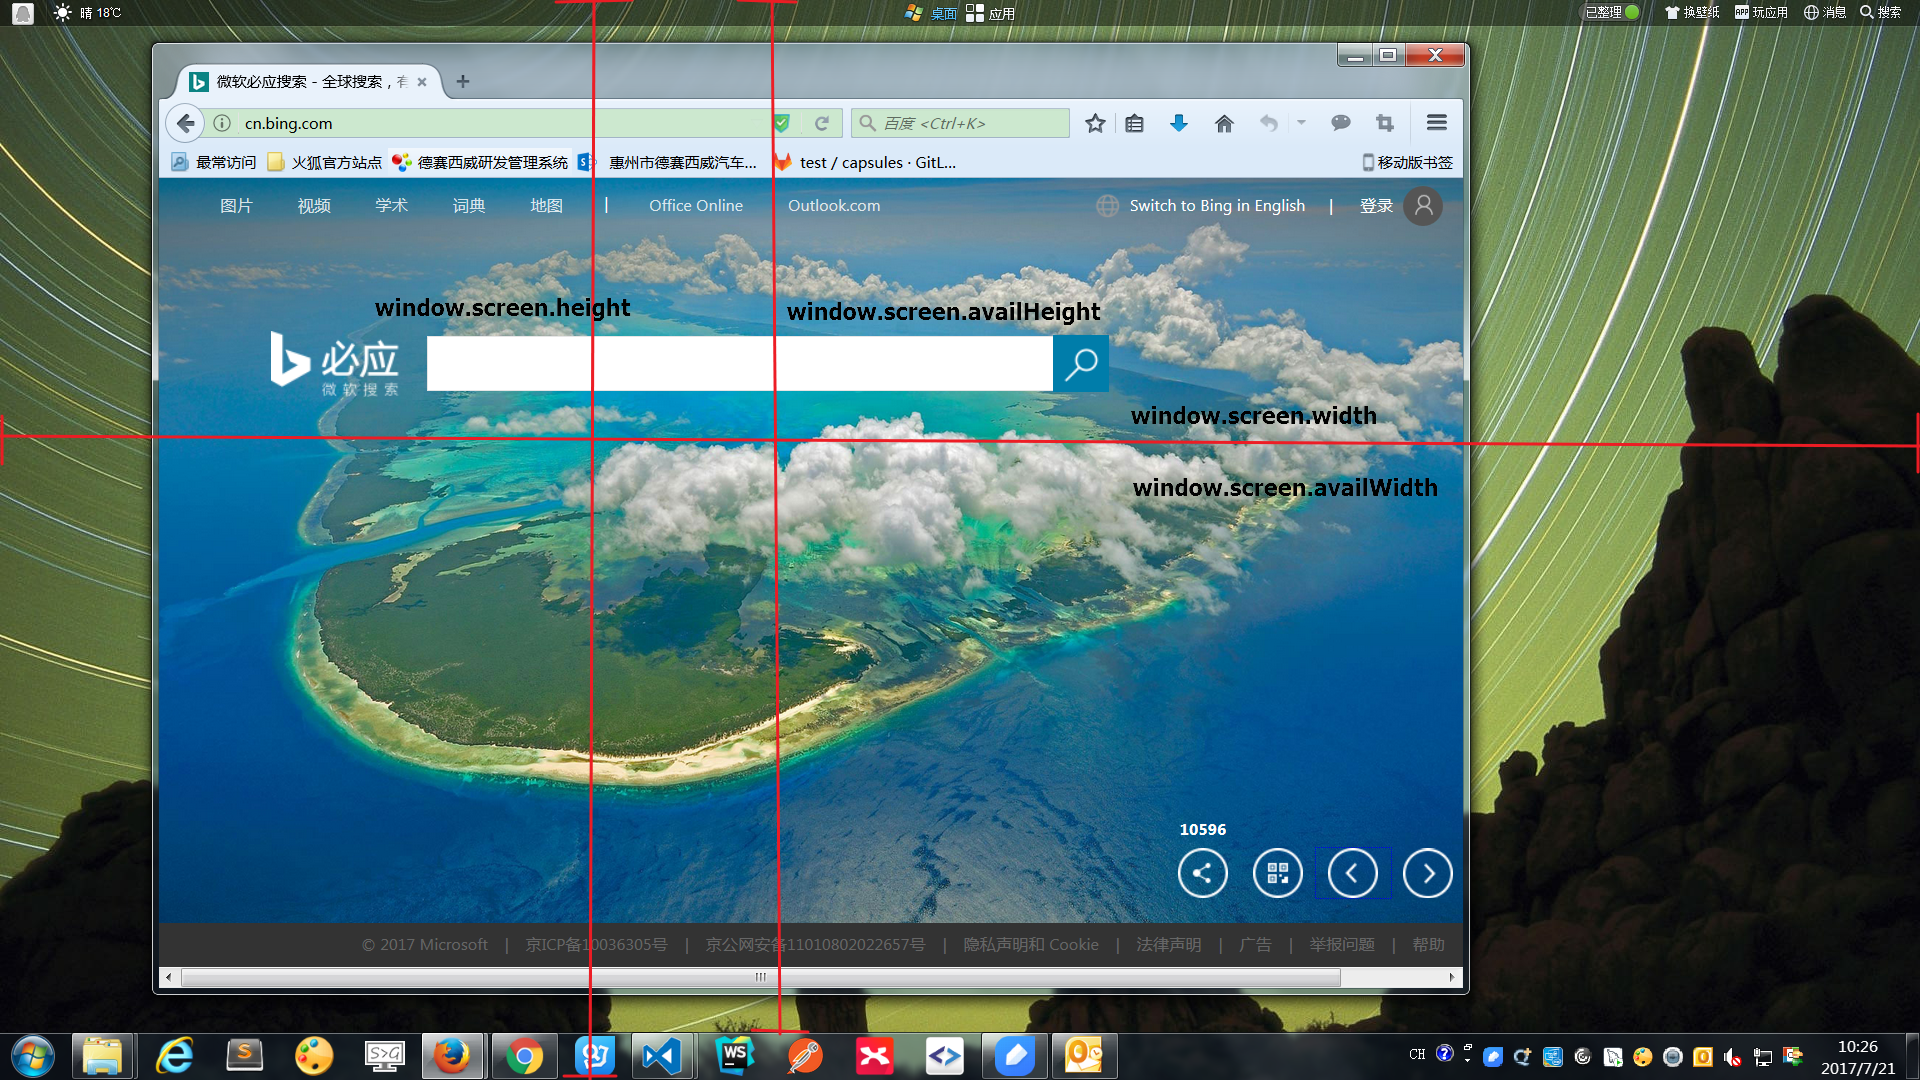Open the QR code icon on Bing

pos(1277,873)
